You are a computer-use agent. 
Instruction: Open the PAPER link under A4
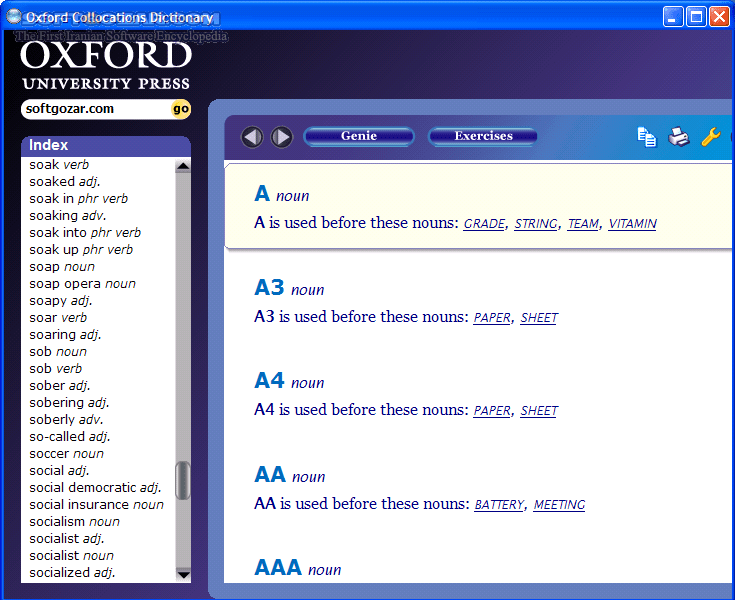pyautogui.click(x=492, y=411)
